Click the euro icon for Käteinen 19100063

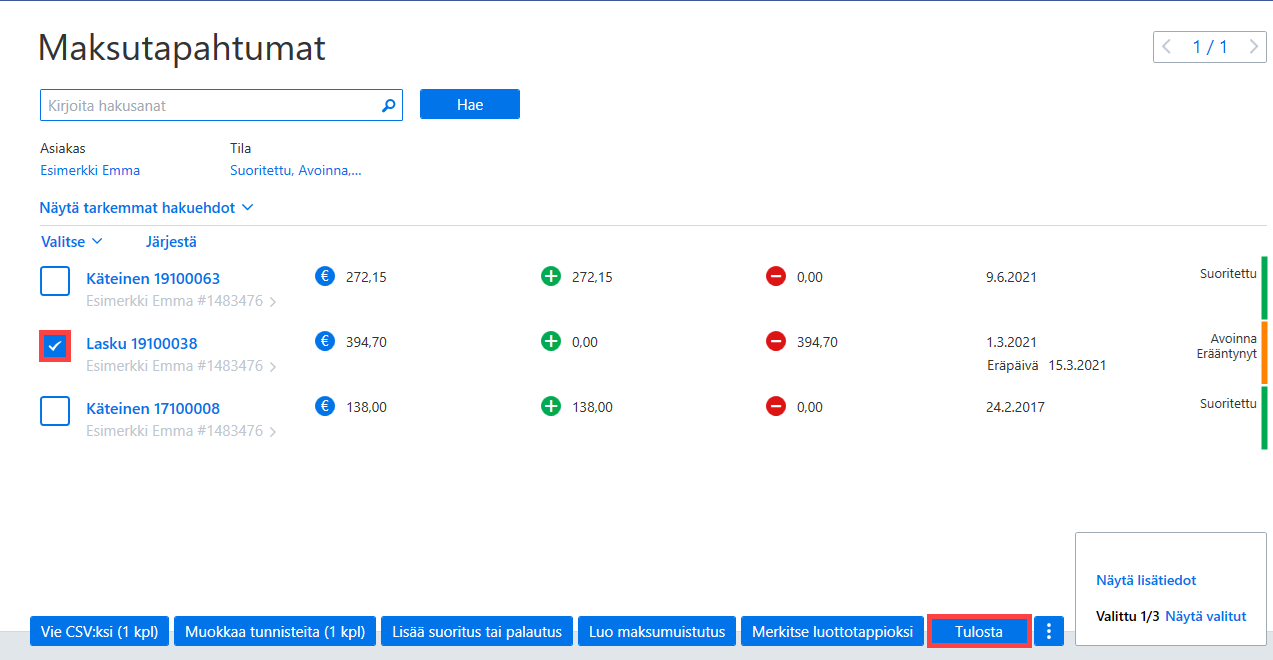point(324,276)
